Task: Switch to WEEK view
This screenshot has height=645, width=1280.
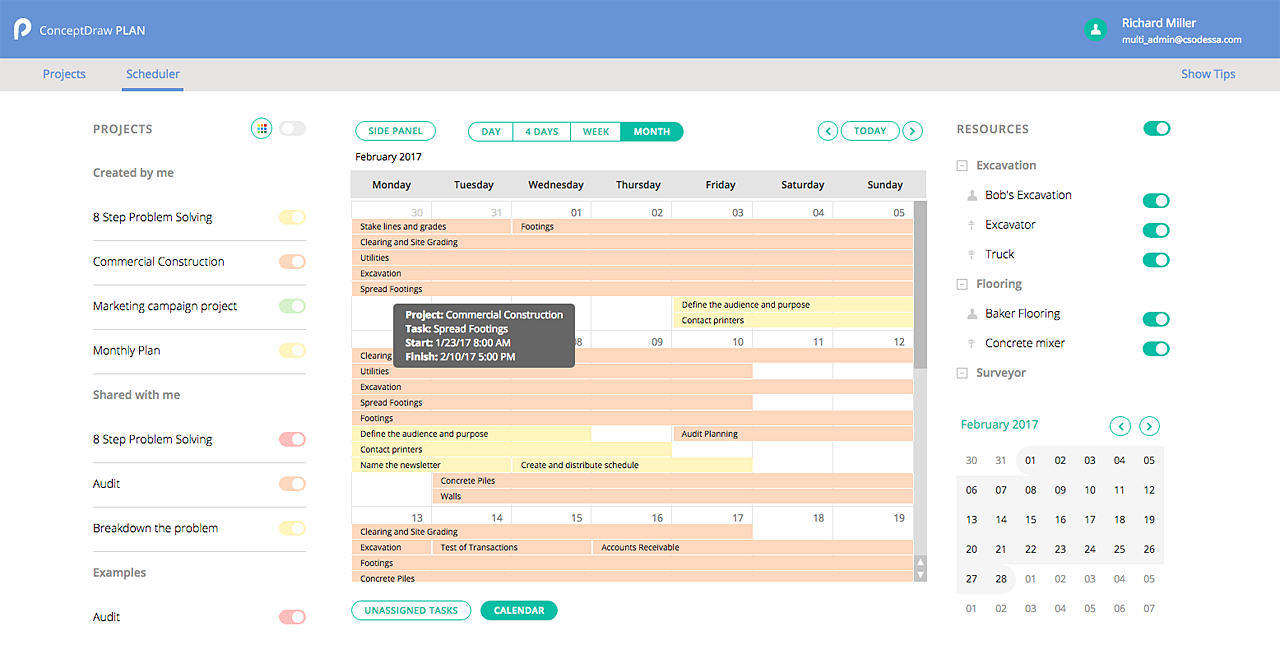Action: (596, 131)
